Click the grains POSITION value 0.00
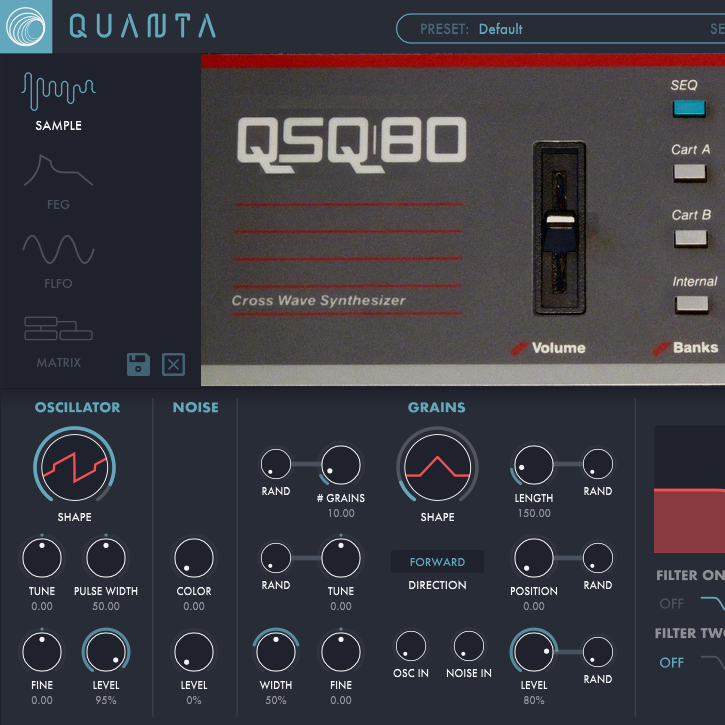This screenshot has width=725, height=725. (534, 606)
